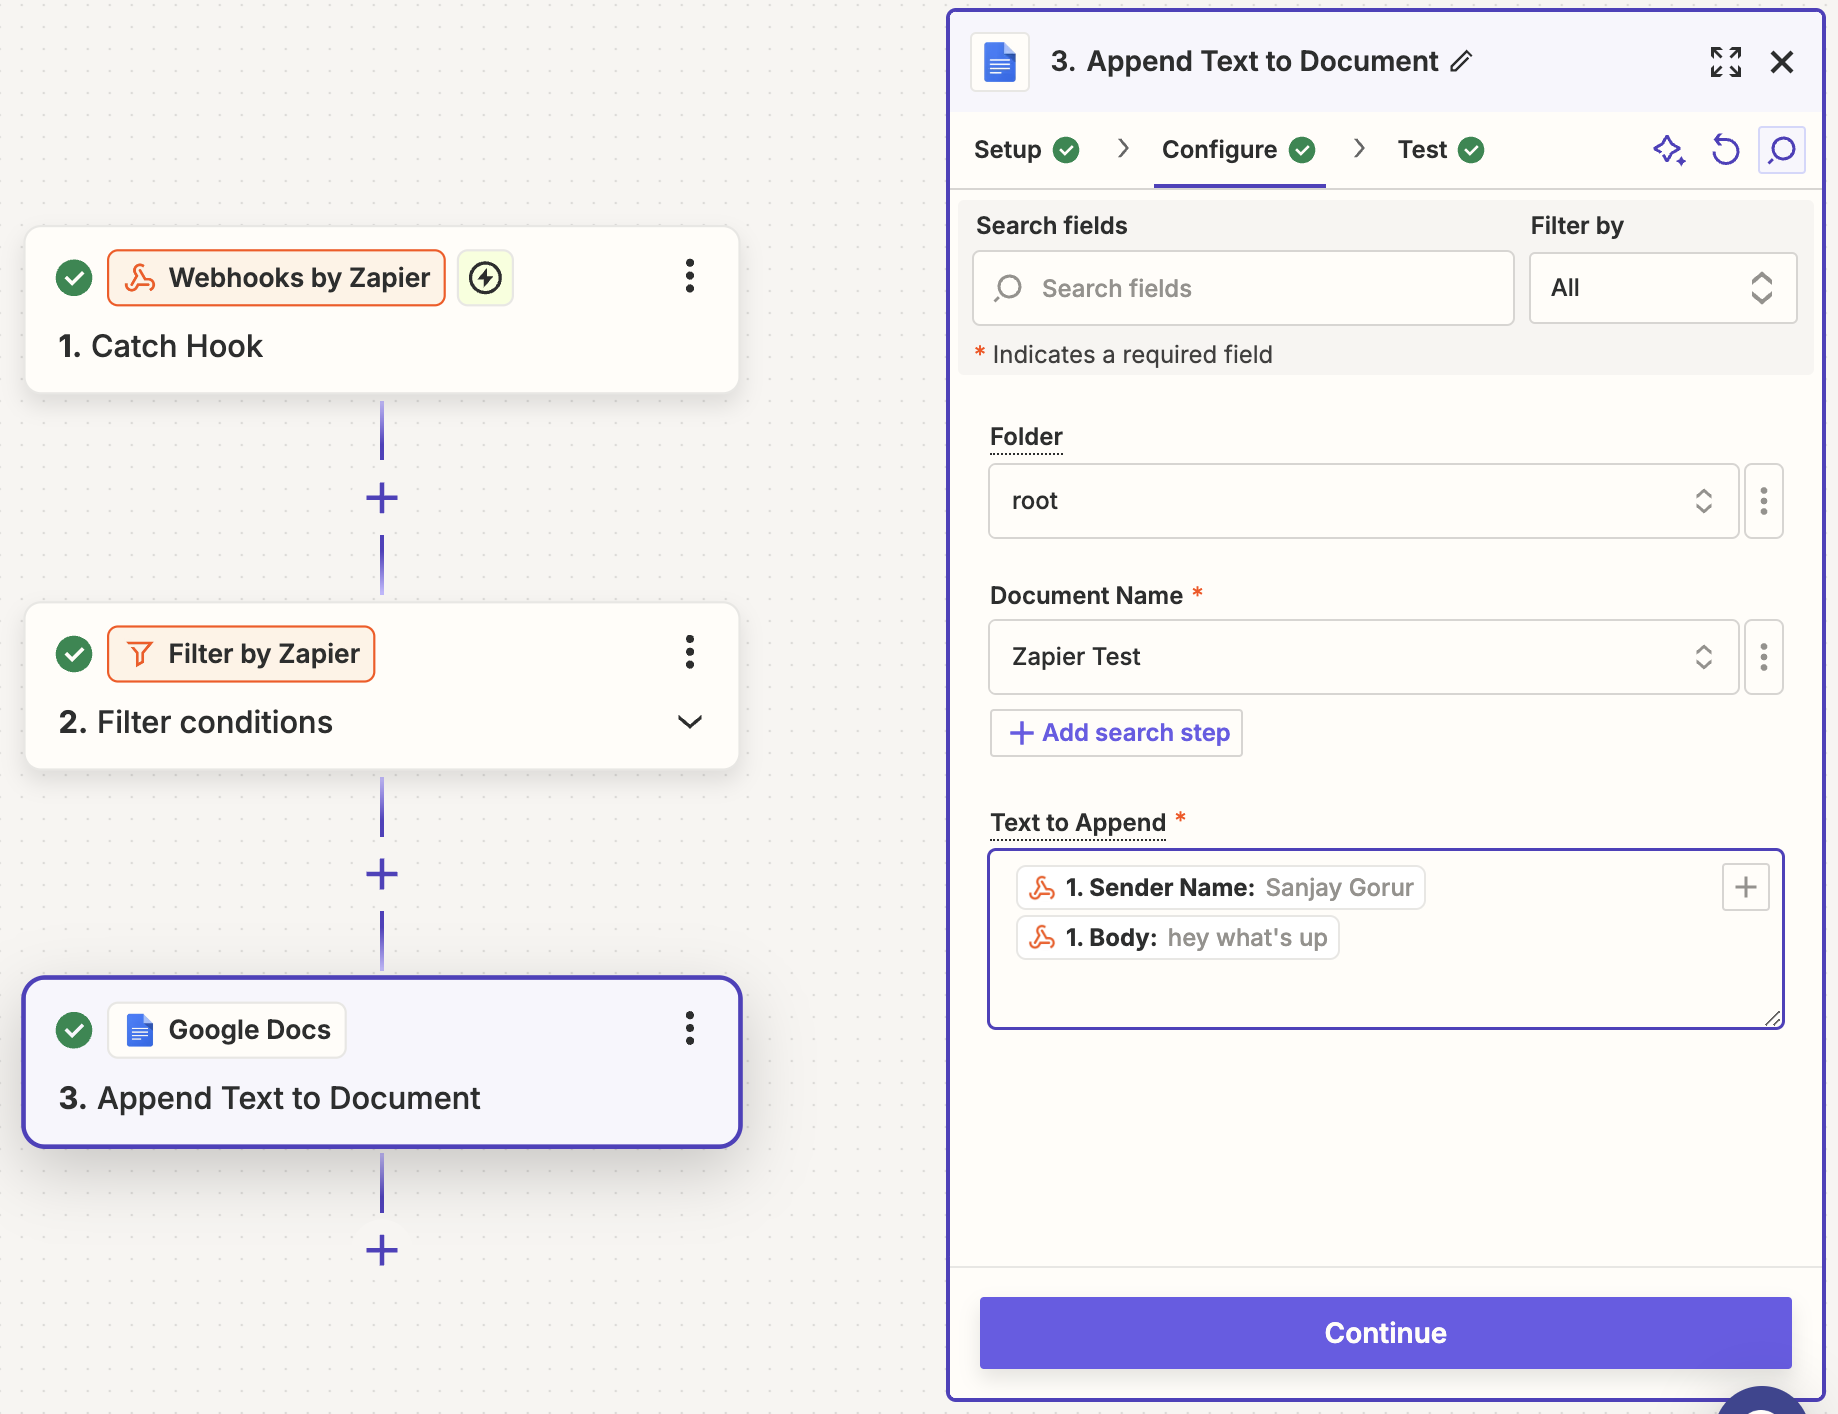Switch to the Setup tab
The height and width of the screenshot is (1414, 1838).
1026,150
